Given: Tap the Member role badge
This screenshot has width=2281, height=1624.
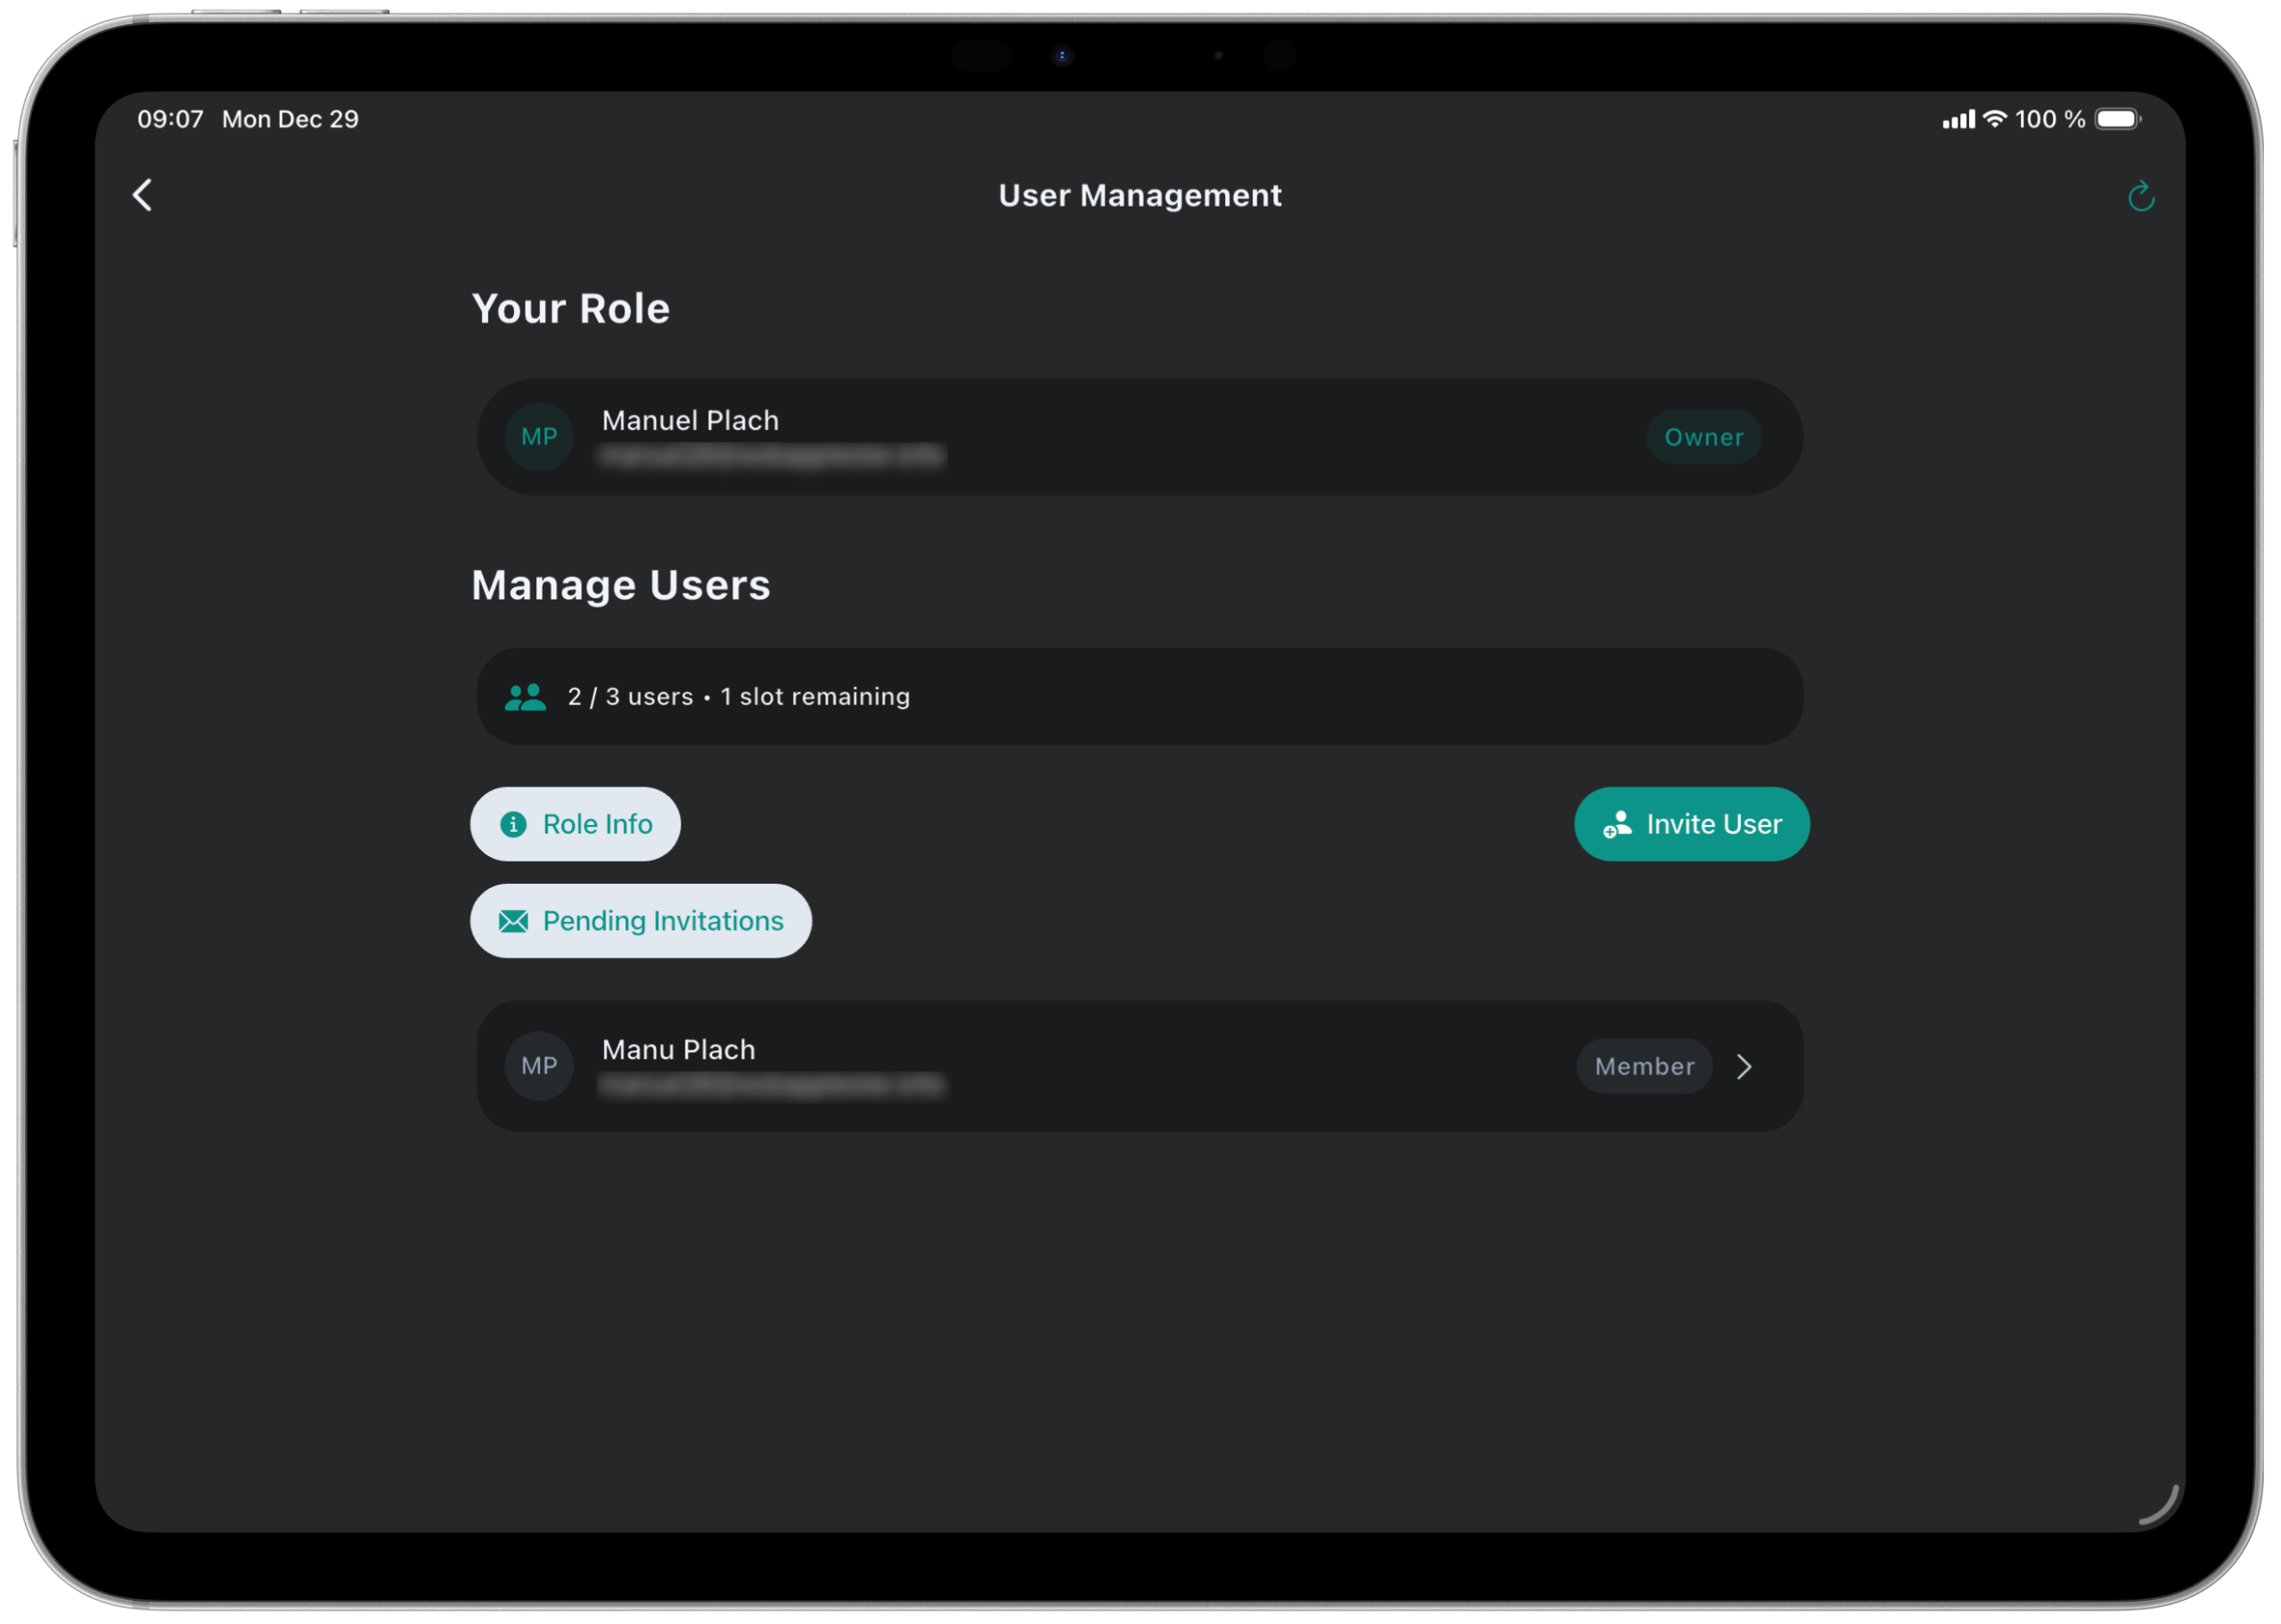Looking at the screenshot, I should click(x=1643, y=1067).
